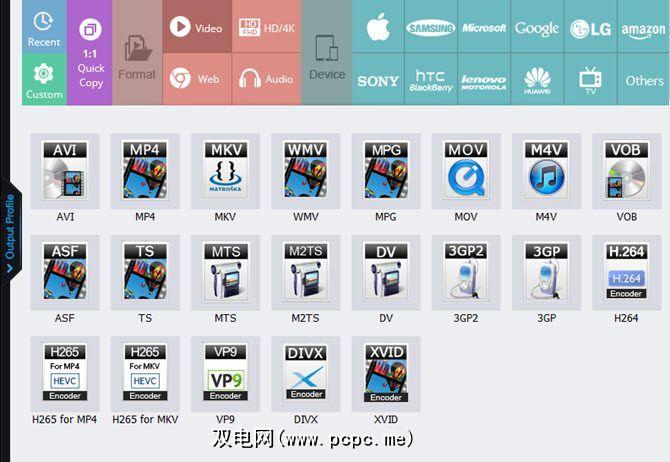The height and width of the screenshot is (462, 670).
Task: Open the Format category
Action: (137, 52)
